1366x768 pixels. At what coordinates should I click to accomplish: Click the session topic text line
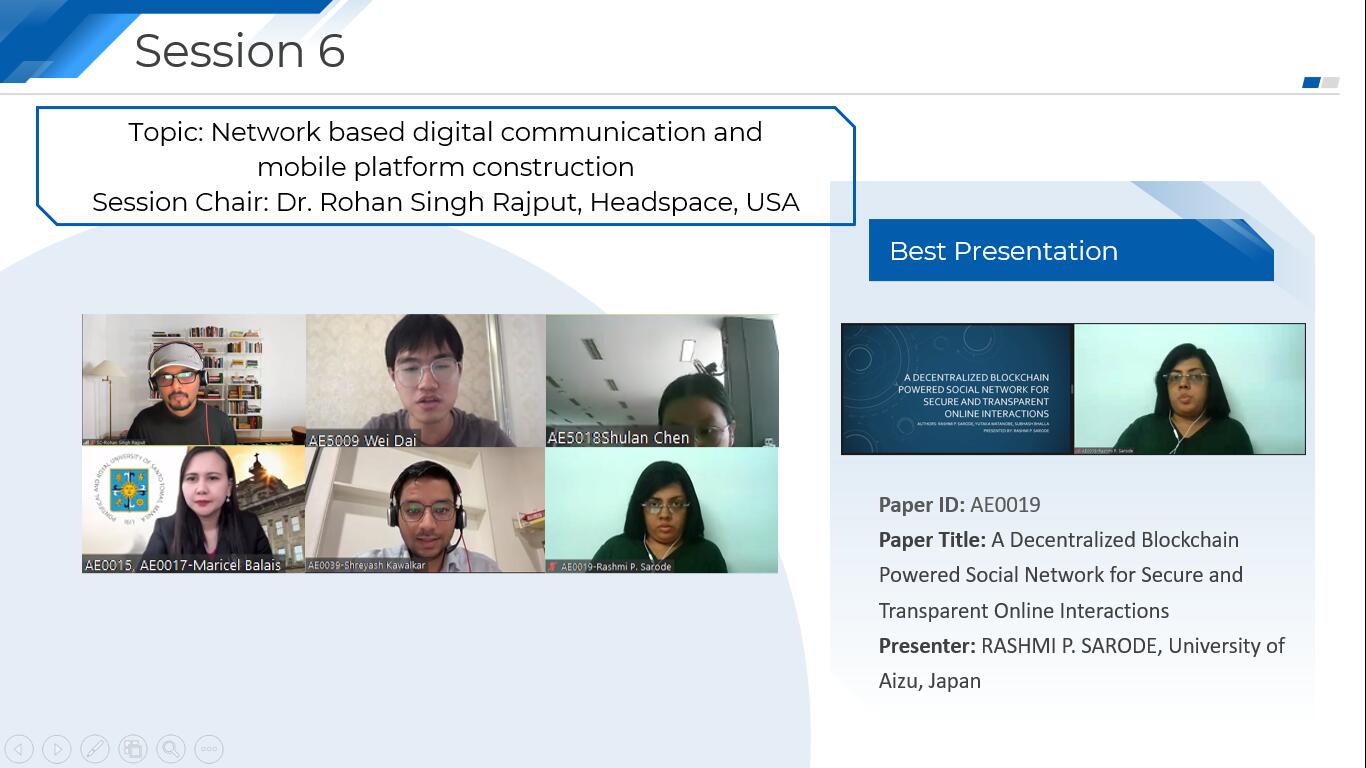tap(446, 149)
